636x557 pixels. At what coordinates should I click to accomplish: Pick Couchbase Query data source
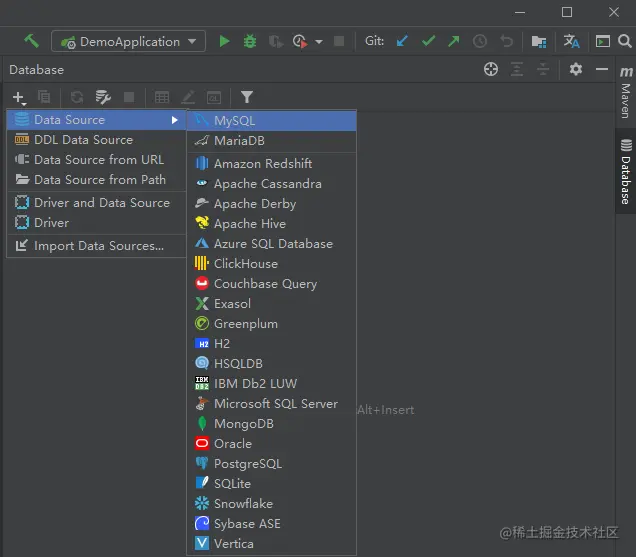[272, 284]
